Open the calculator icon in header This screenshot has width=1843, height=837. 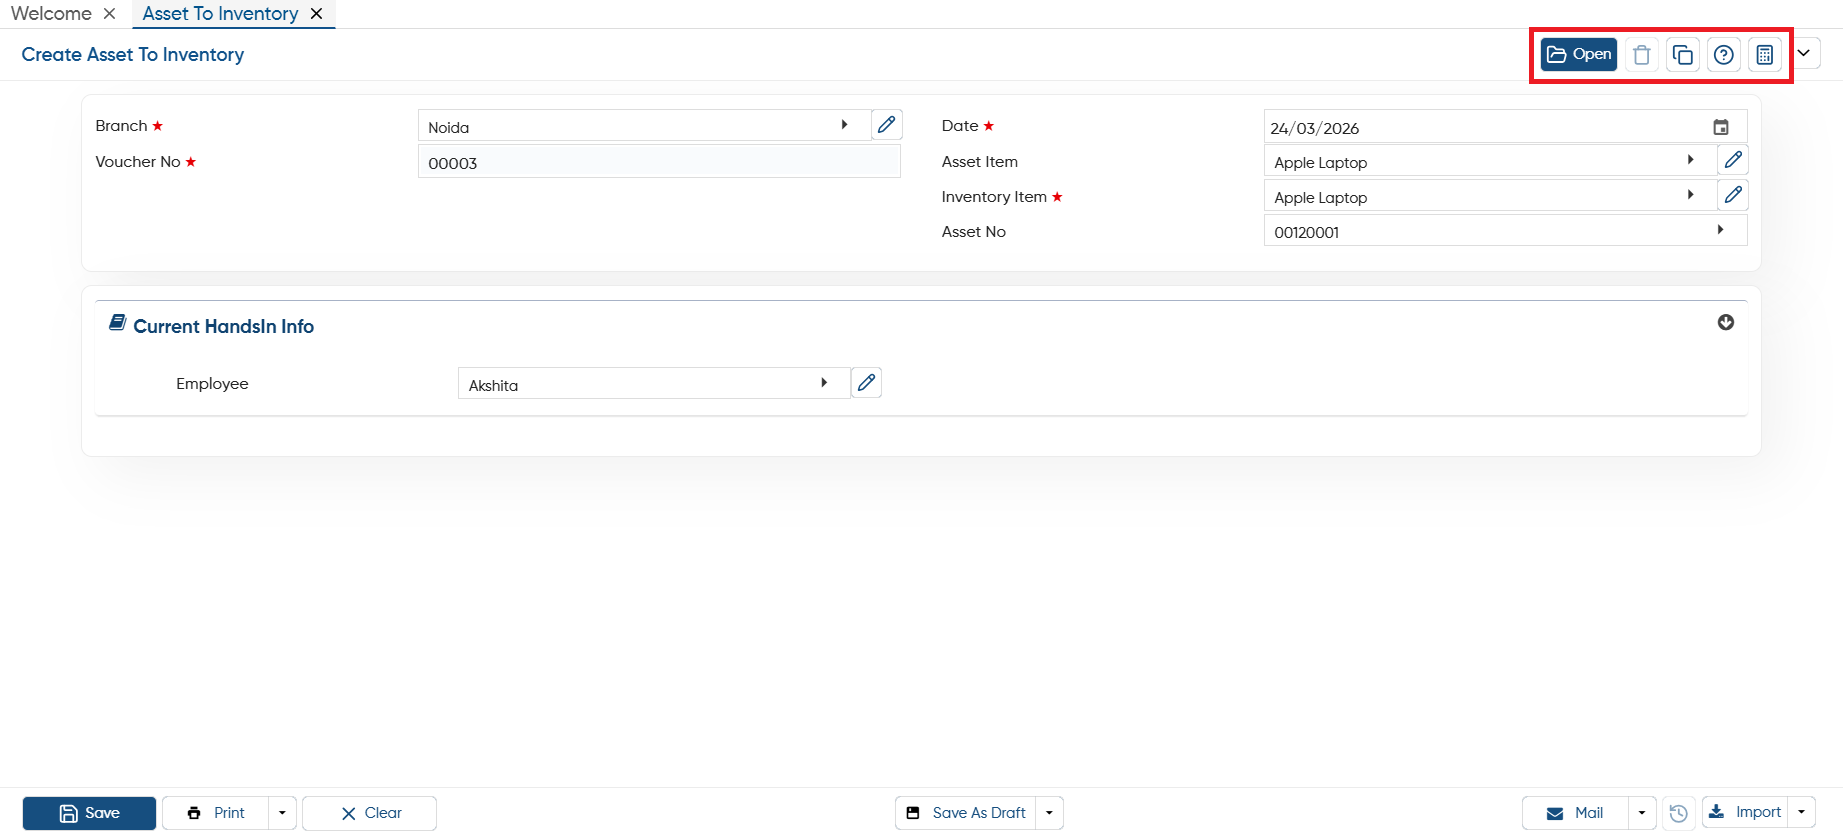1765,54
